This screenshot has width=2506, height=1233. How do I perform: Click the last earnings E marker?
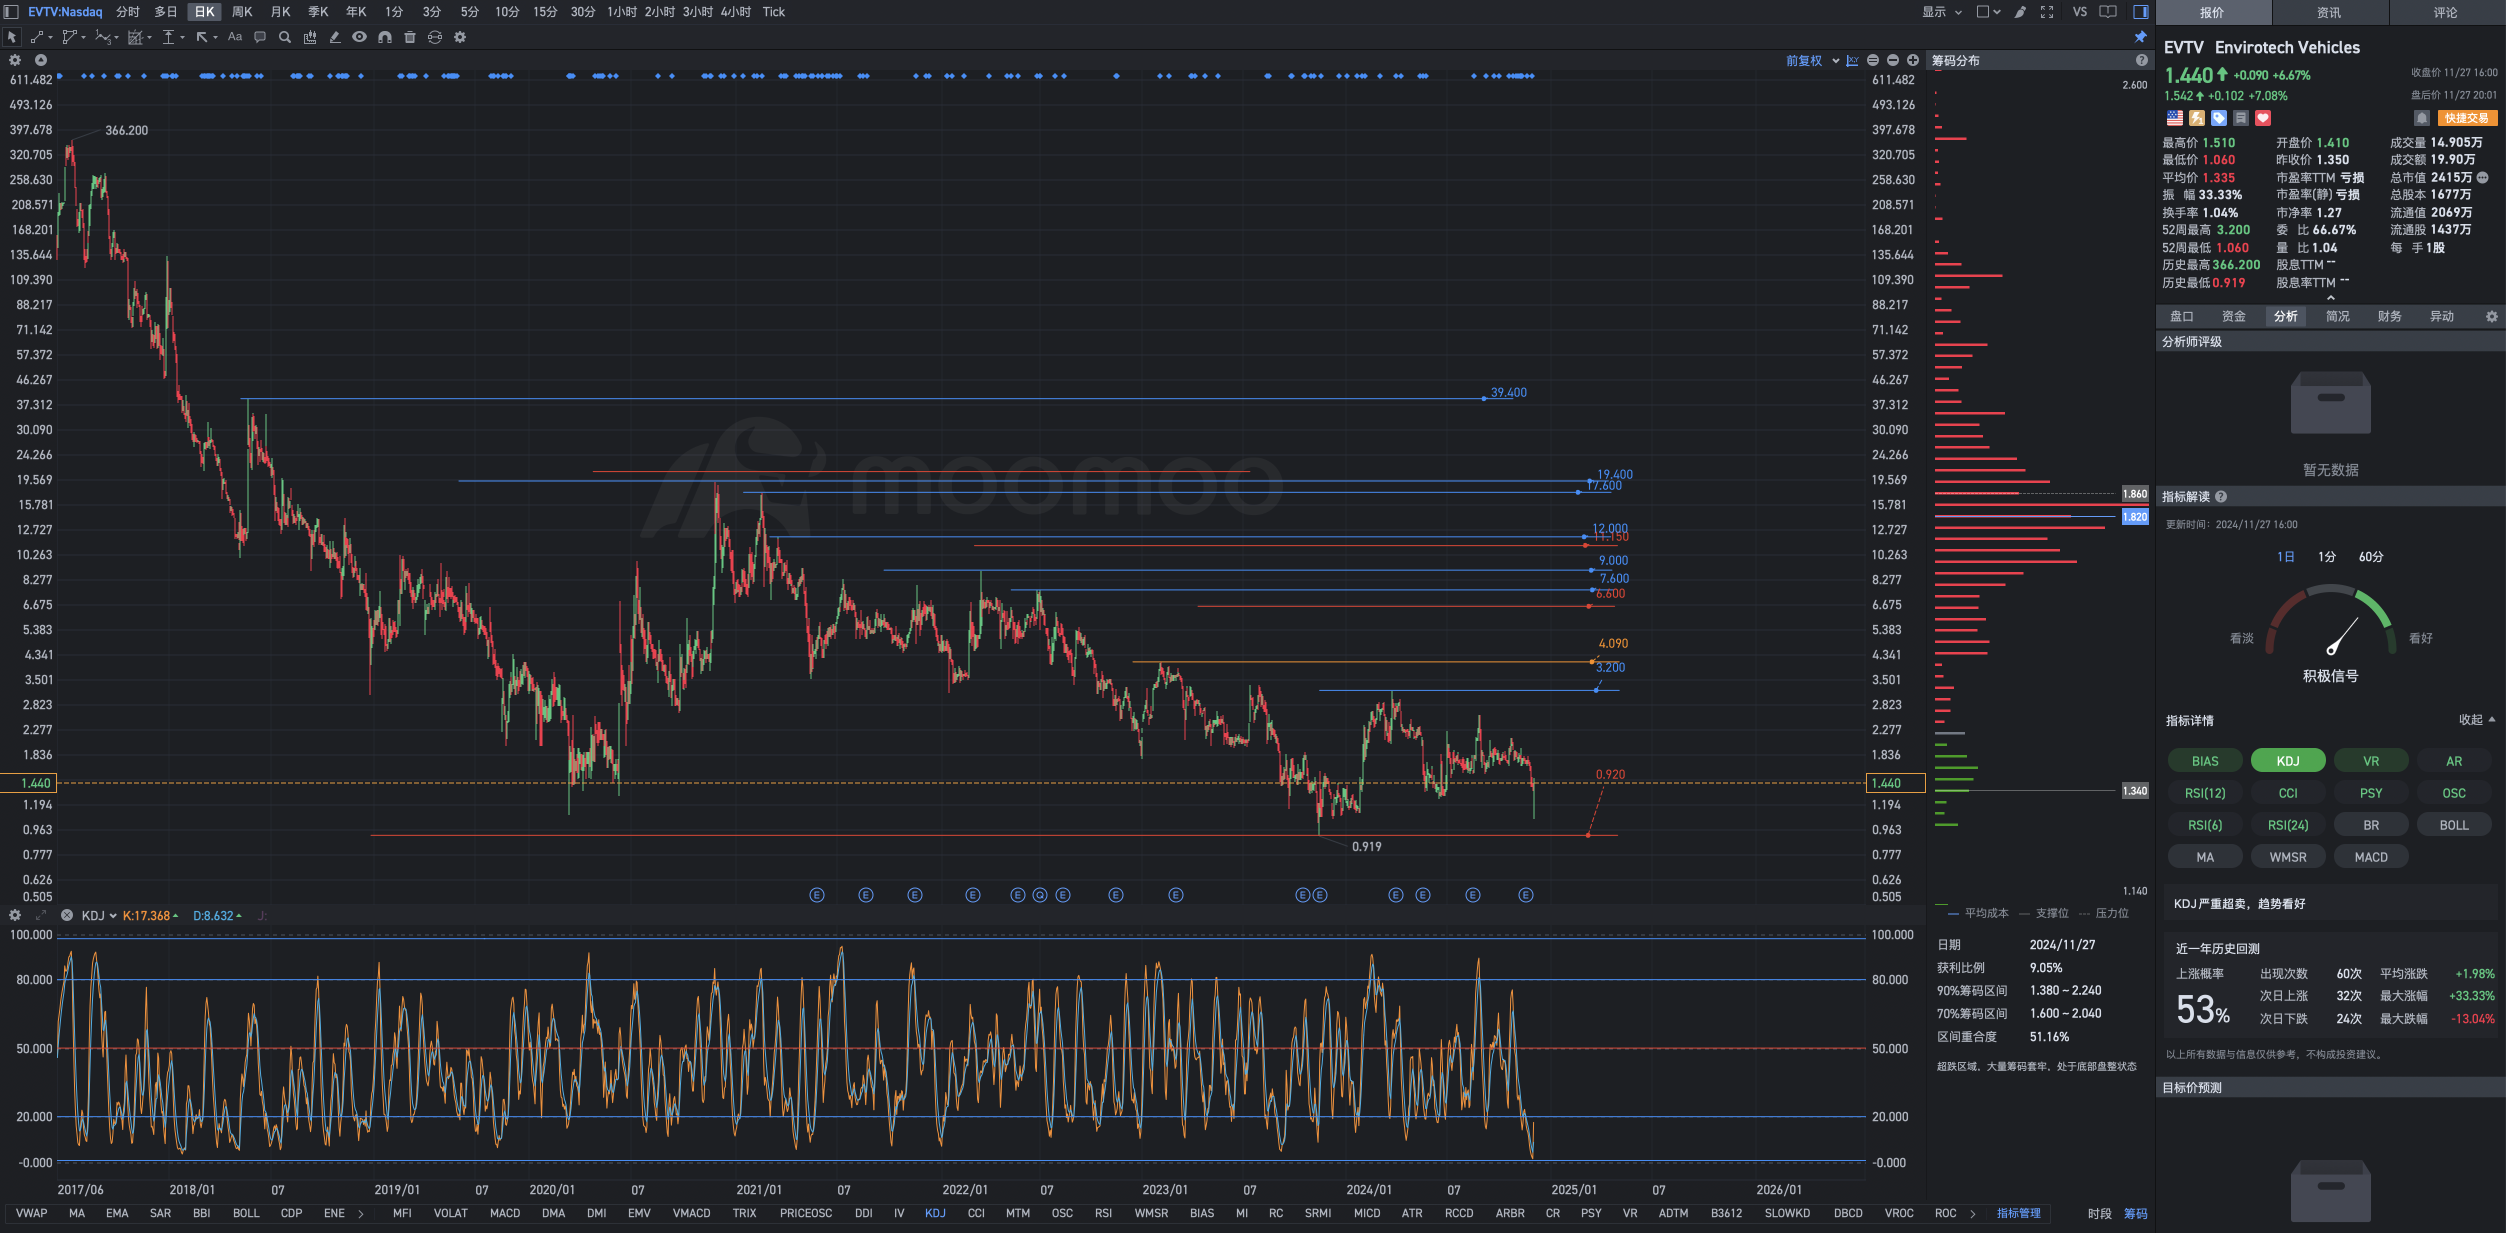click(1526, 895)
